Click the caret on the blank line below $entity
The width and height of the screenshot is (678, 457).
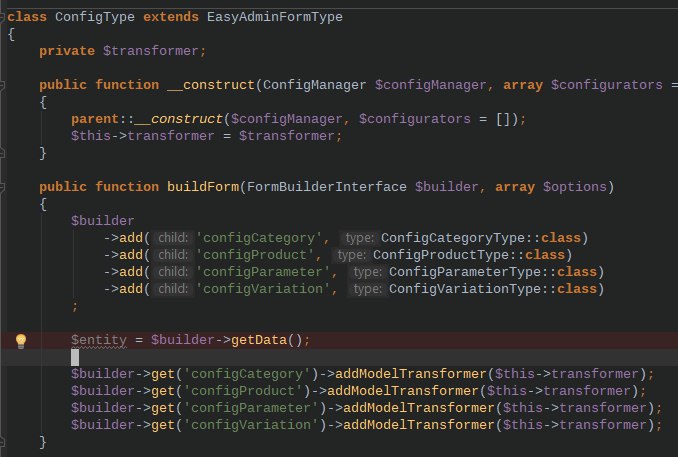tap(75, 357)
